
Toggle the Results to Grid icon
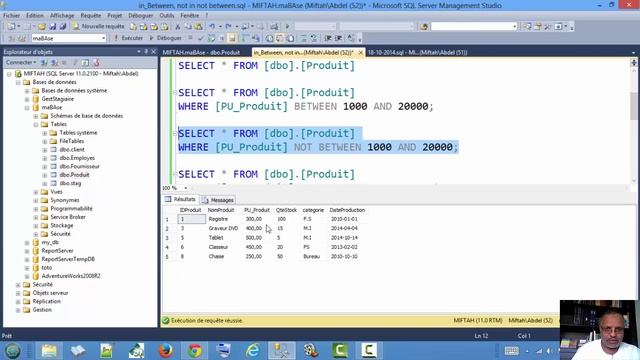pos(280,38)
